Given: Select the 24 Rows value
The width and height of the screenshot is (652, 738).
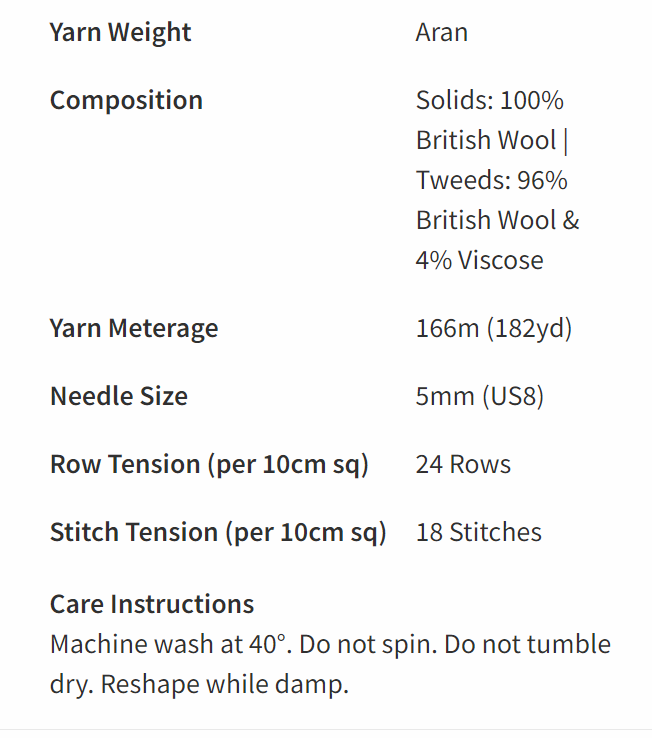Looking at the screenshot, I should pos(463,465).
